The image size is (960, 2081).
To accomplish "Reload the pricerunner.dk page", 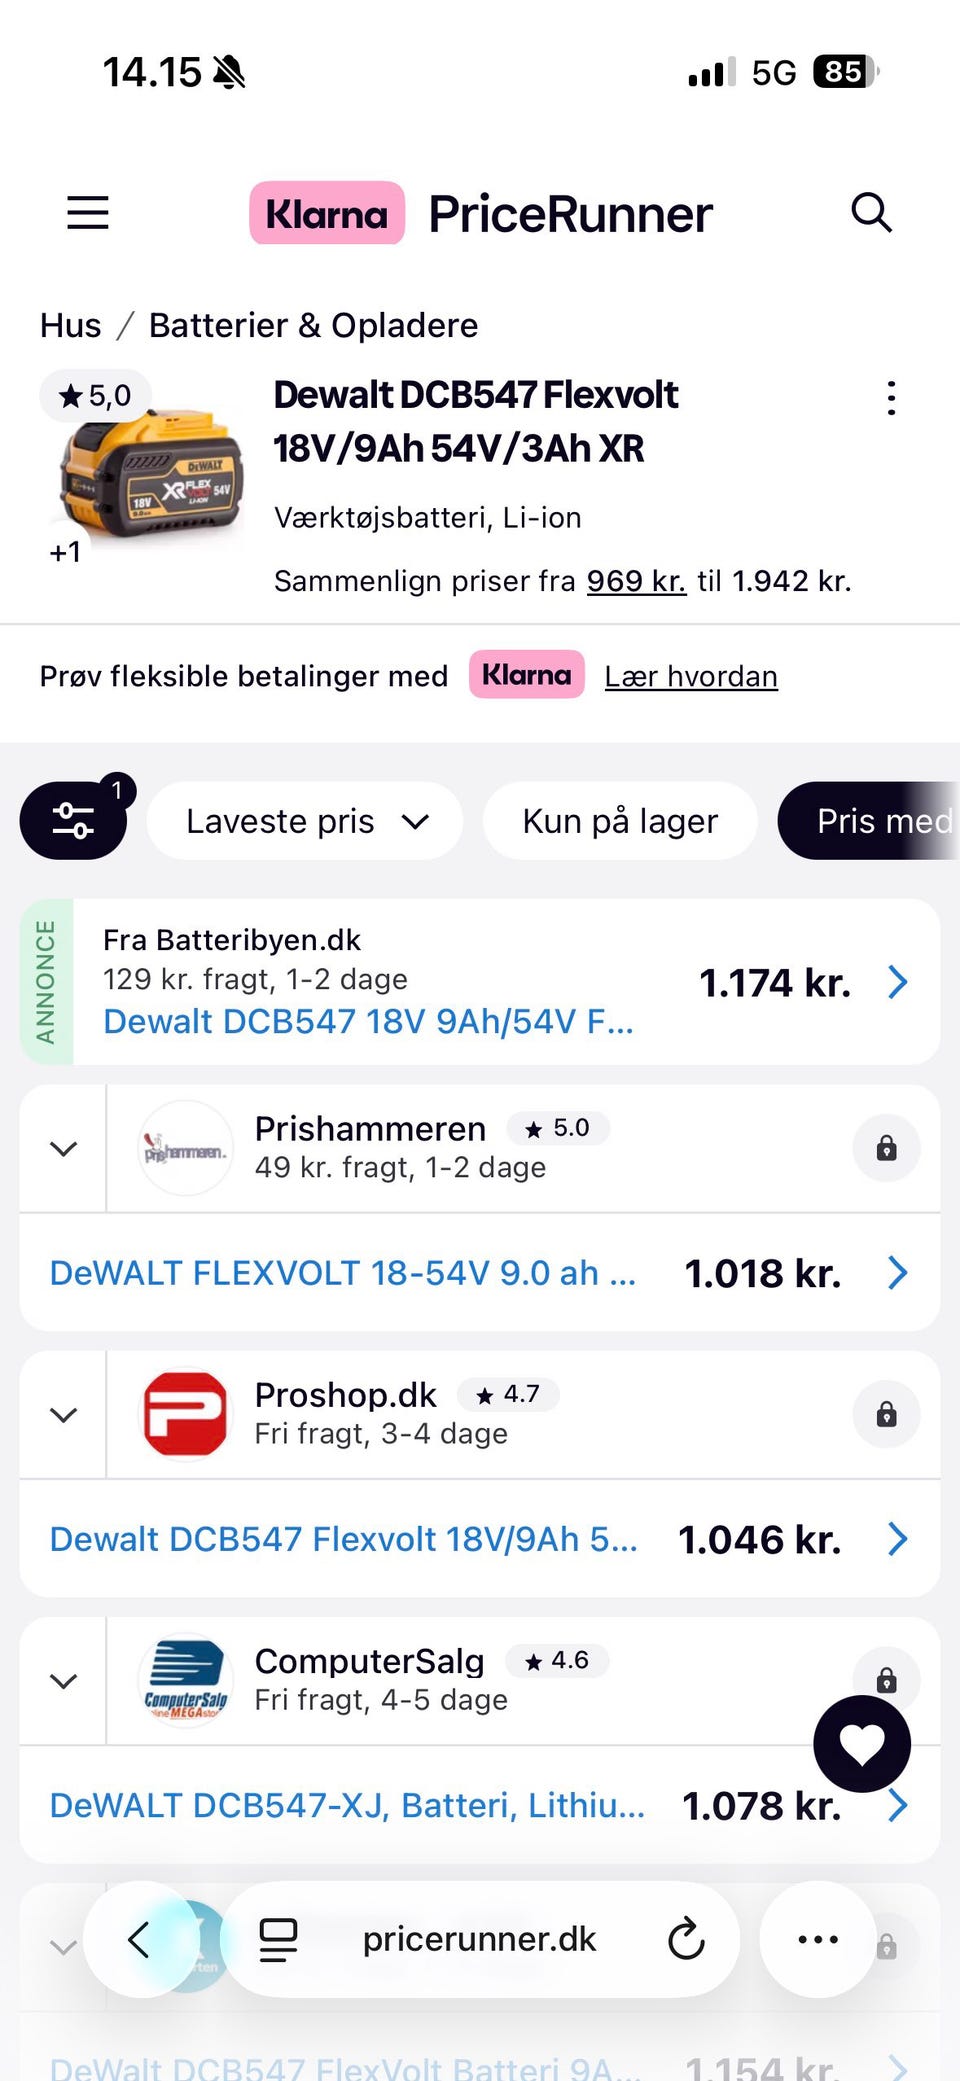I will [x=686, y=1939].
